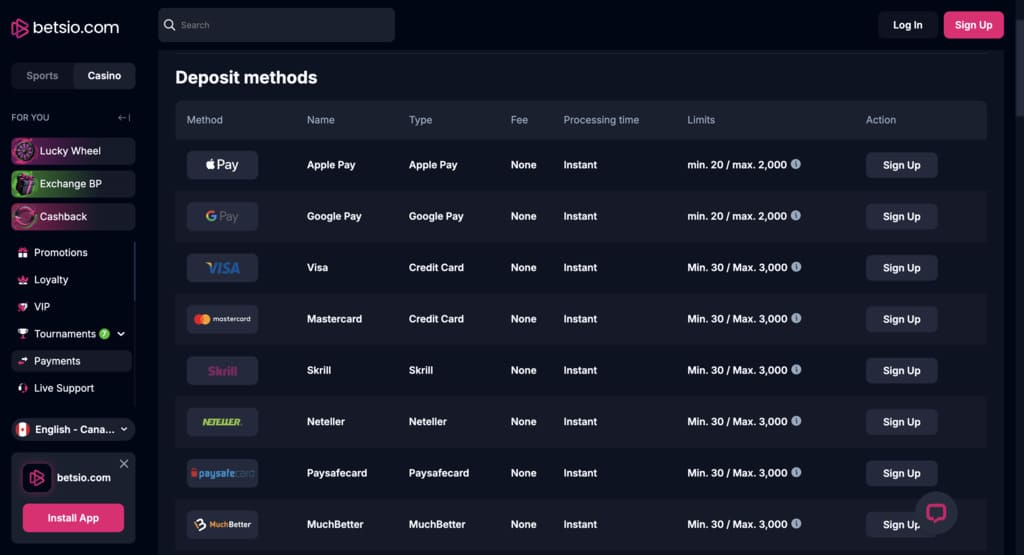The width and height of the screenshot is (1024, 555).
Task: Show Visa limits info icon
Action: [x=796, y=266]
